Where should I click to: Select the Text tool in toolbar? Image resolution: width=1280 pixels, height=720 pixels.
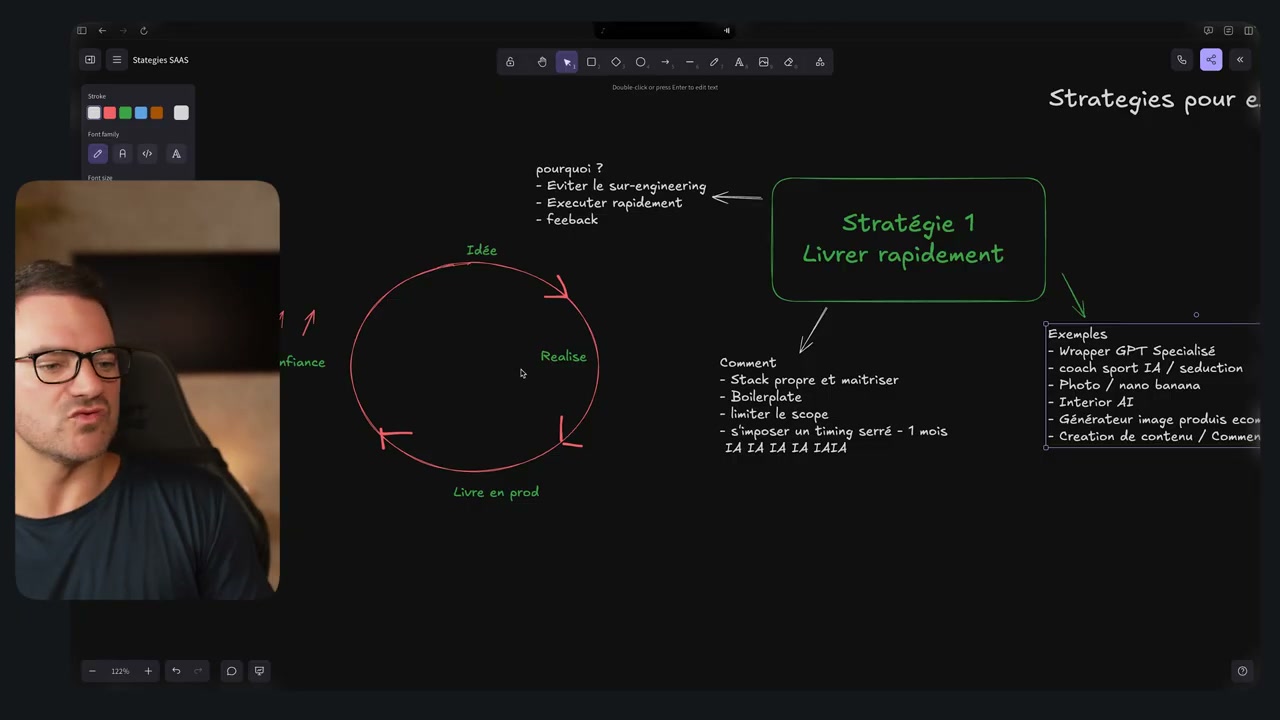739,62
